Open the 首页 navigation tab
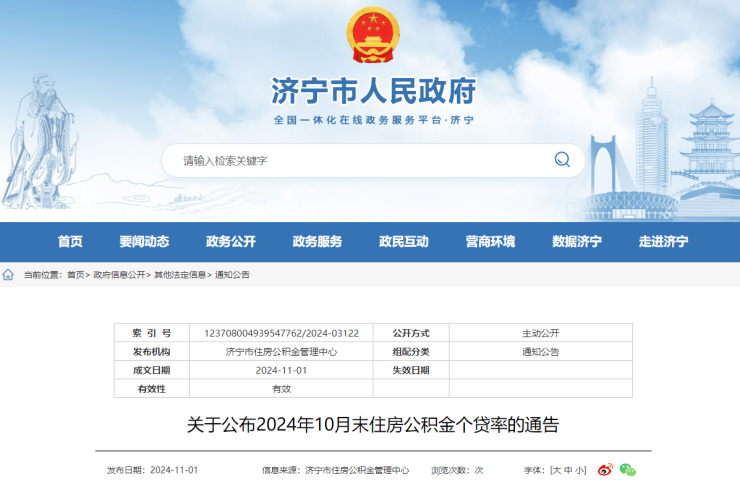The image size is (740, 485). [x=70, y=241]
